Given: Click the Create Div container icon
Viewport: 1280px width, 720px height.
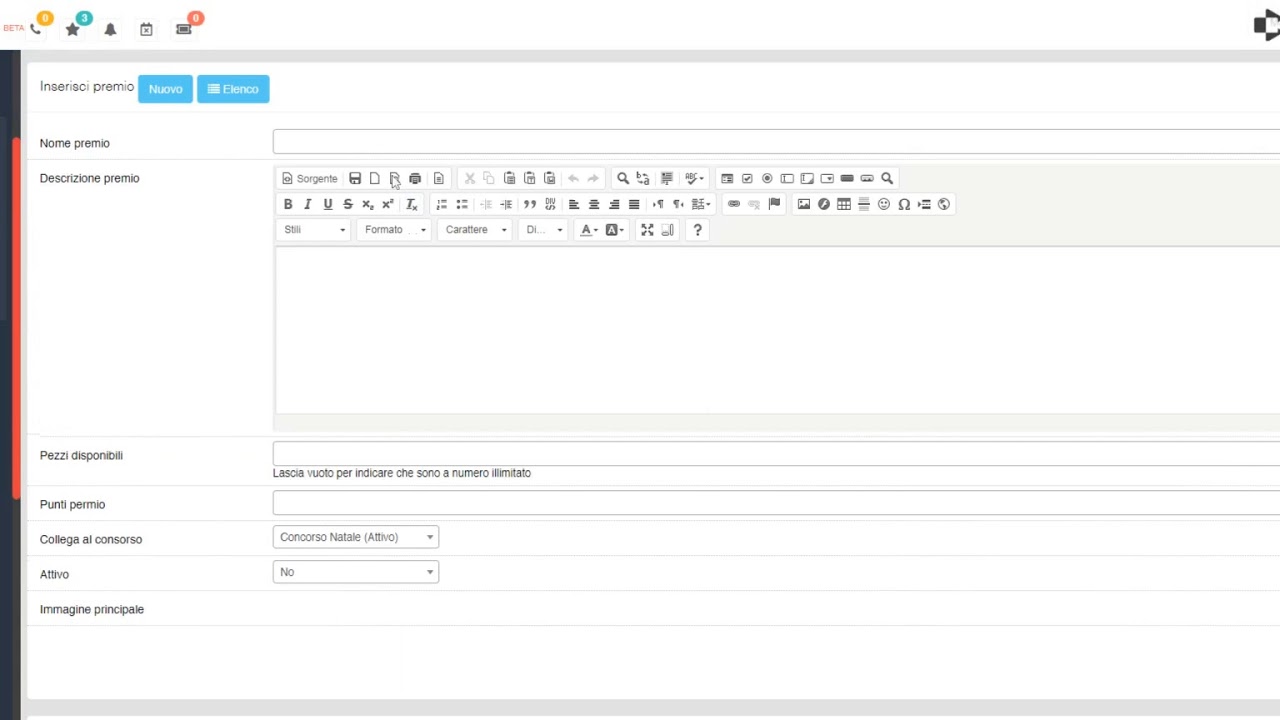Looking at the screenshot, I should pos(550,204).
